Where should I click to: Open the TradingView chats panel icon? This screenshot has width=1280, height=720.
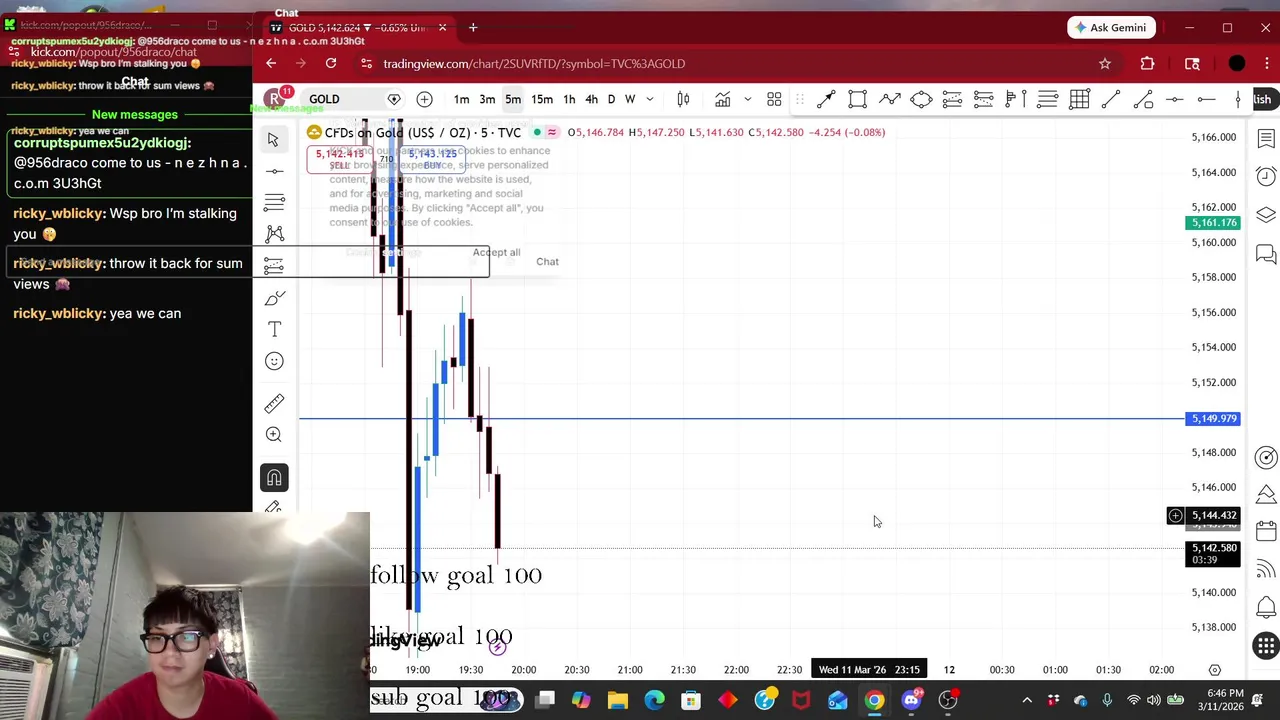(x=1266, y=254)
